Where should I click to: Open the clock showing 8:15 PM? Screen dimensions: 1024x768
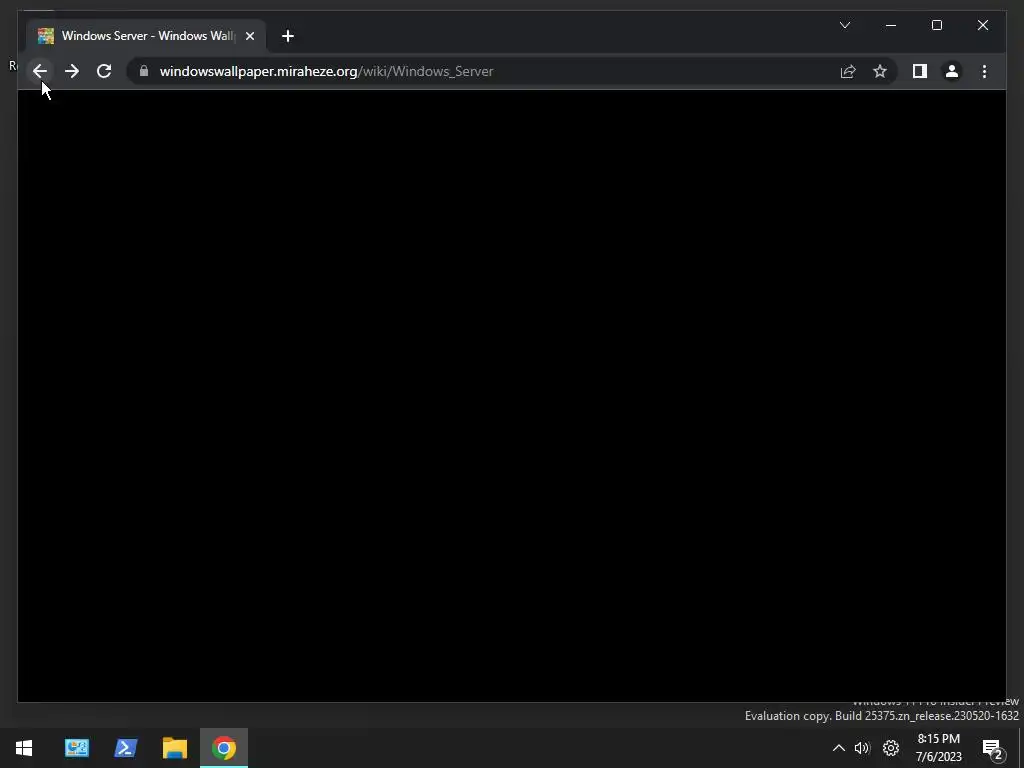point(938,748)
